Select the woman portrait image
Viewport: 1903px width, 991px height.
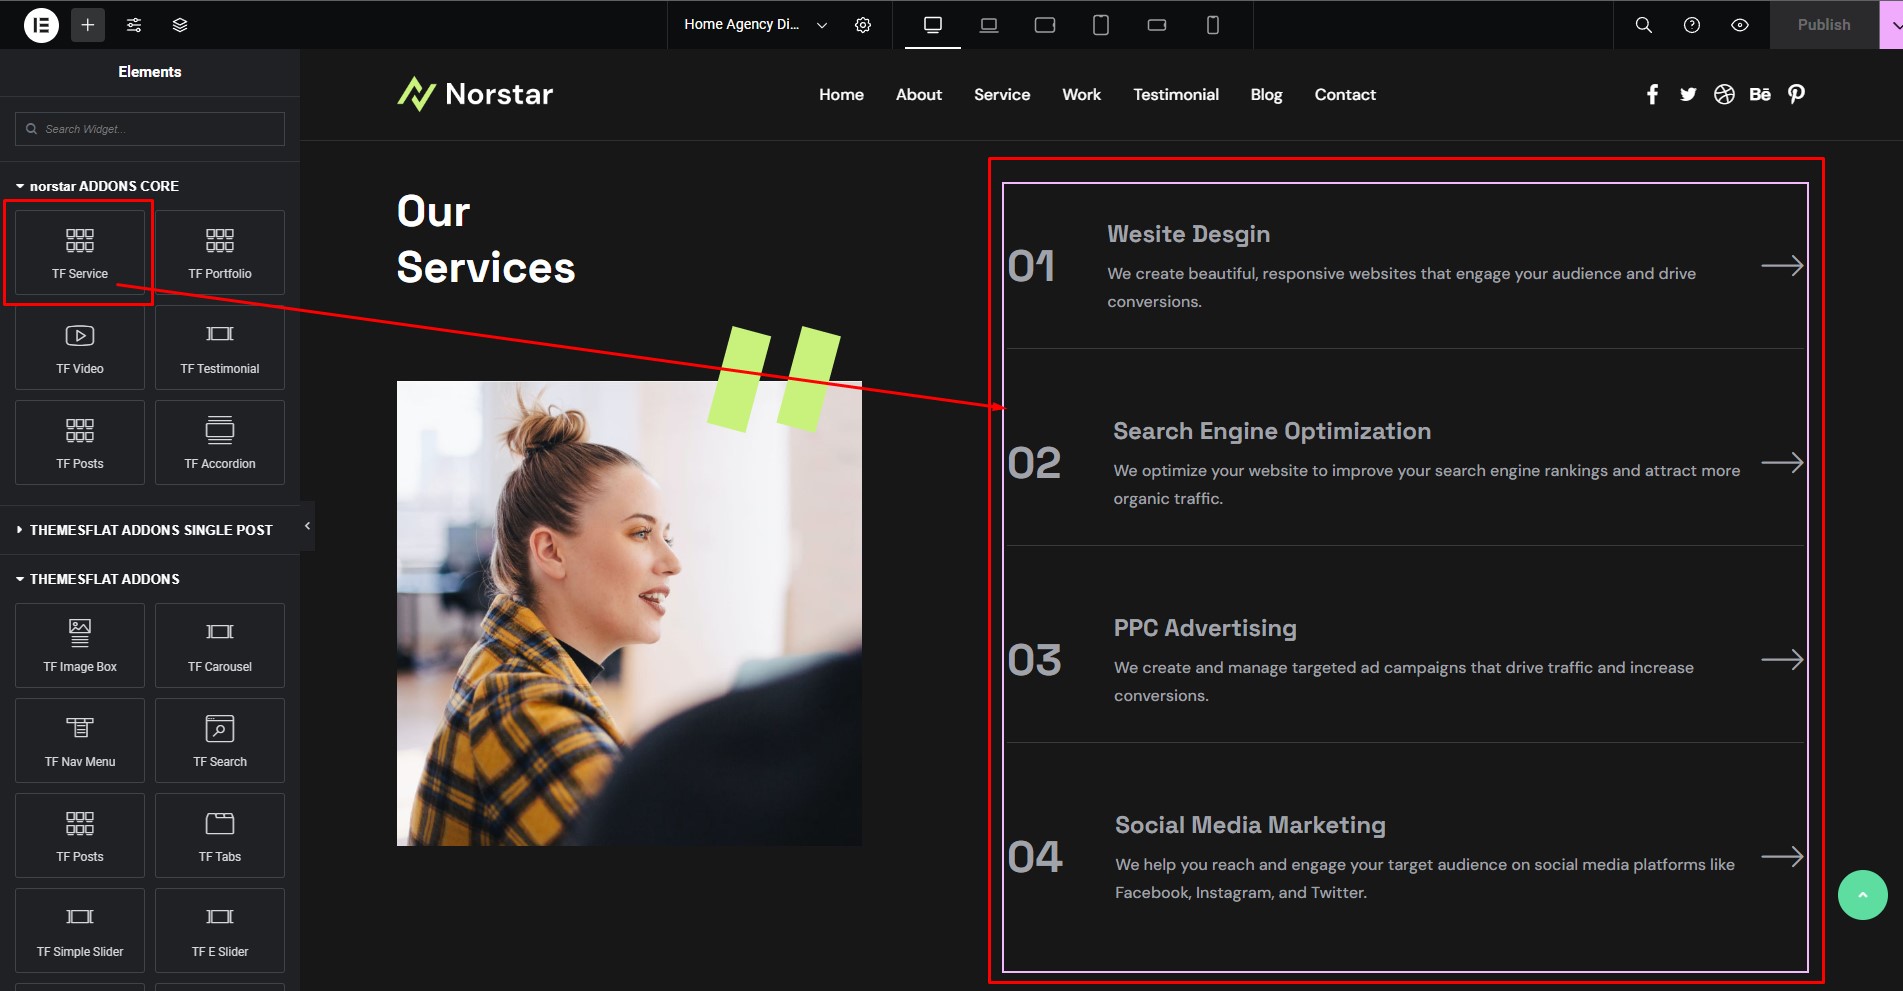629,613
